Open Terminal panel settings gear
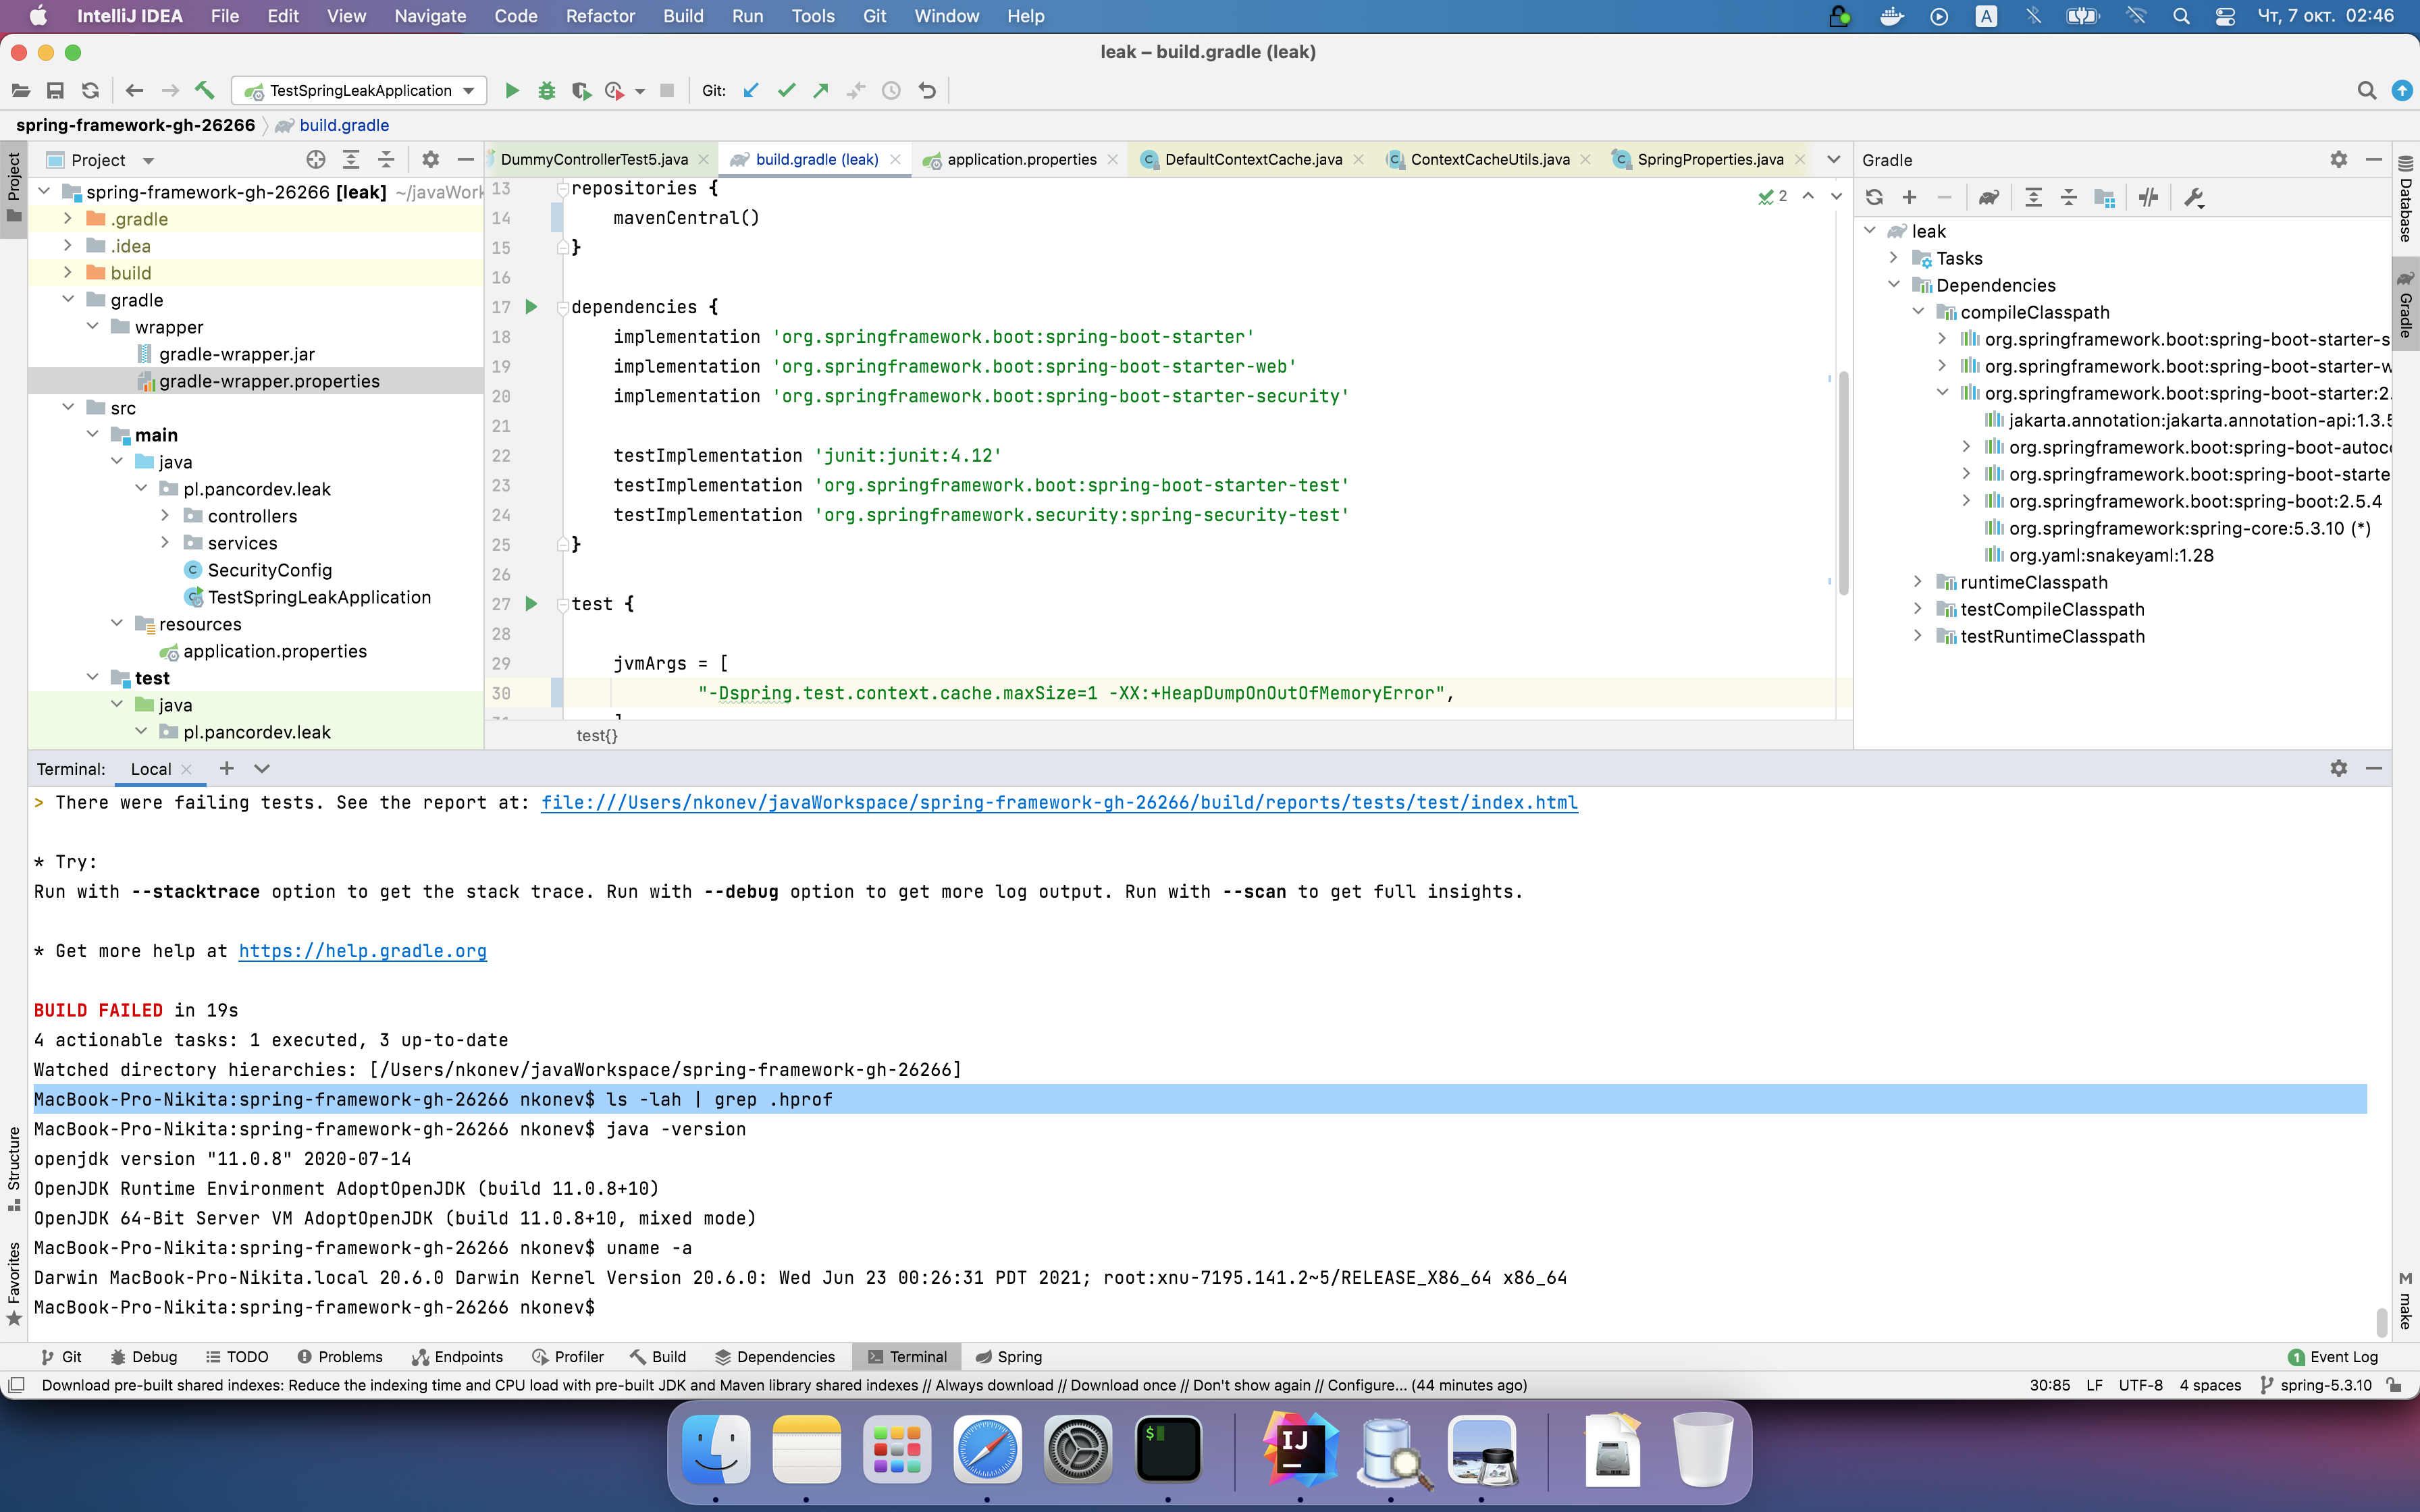 point(2338,768)
